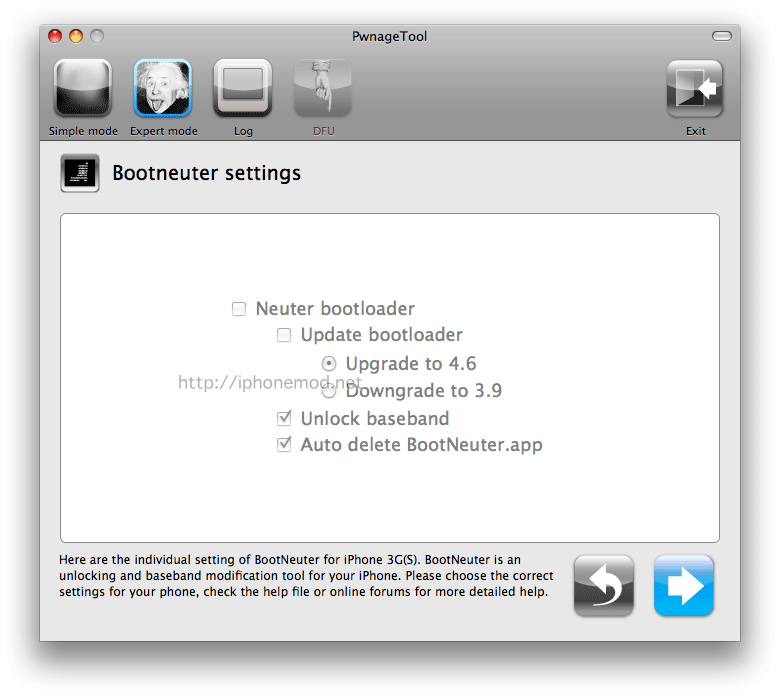Go back with the curved arrow button

click(x=603, y=586)
